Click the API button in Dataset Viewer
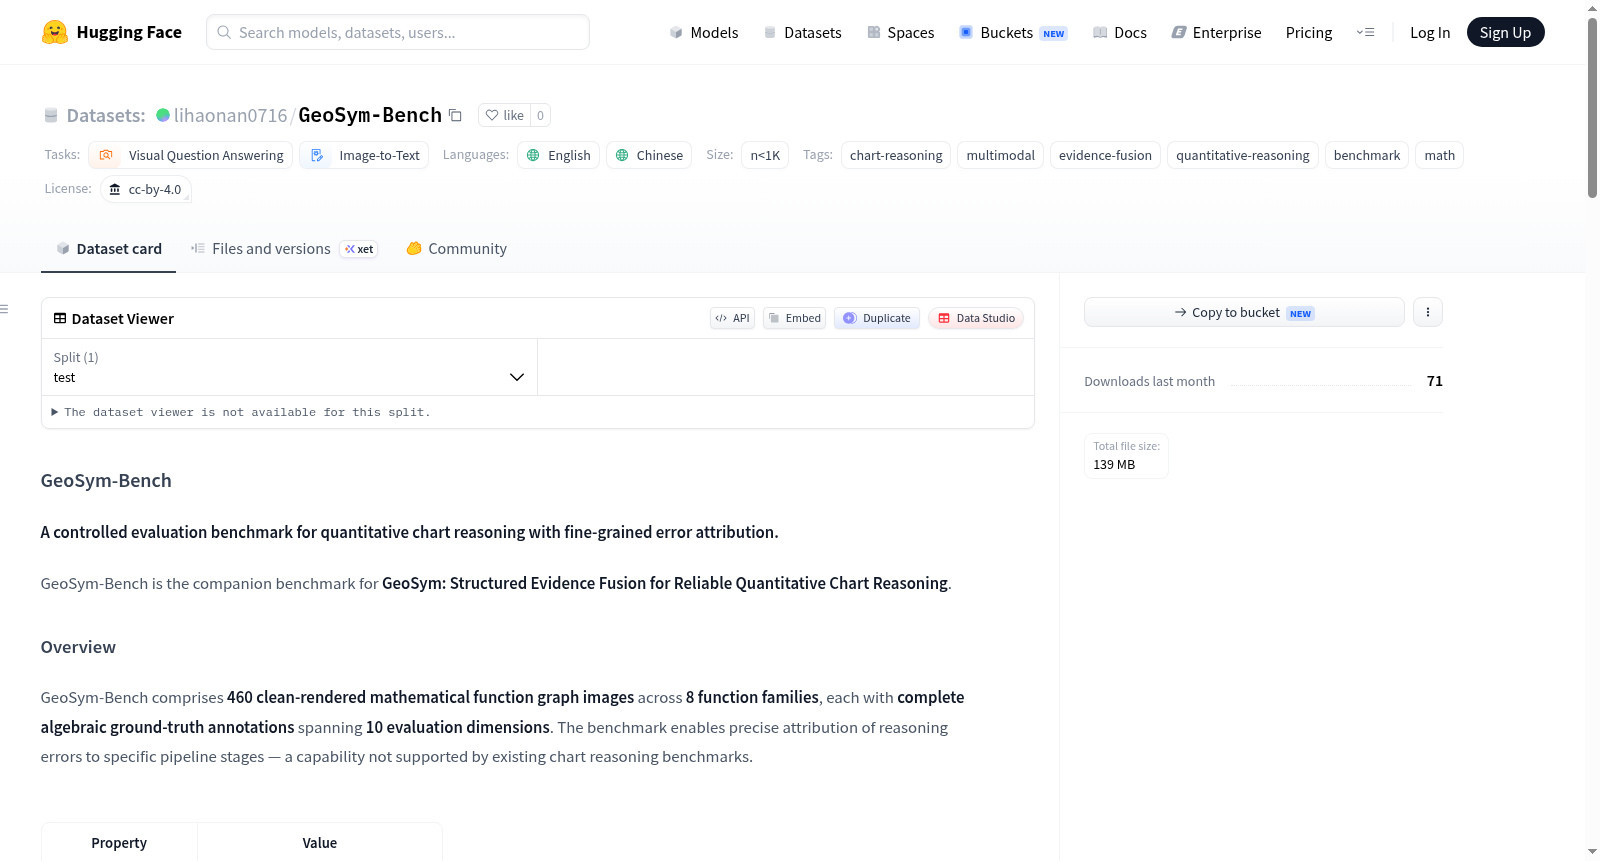The image size is (1600, 861). pos(732,318)
